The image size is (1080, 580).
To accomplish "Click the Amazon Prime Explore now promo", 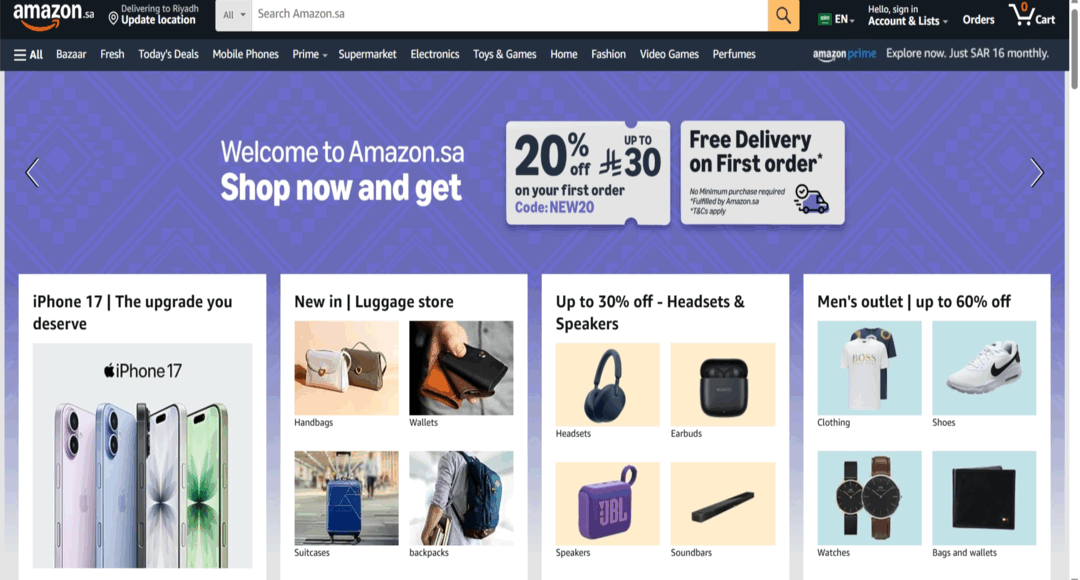I will pos(931,54).
